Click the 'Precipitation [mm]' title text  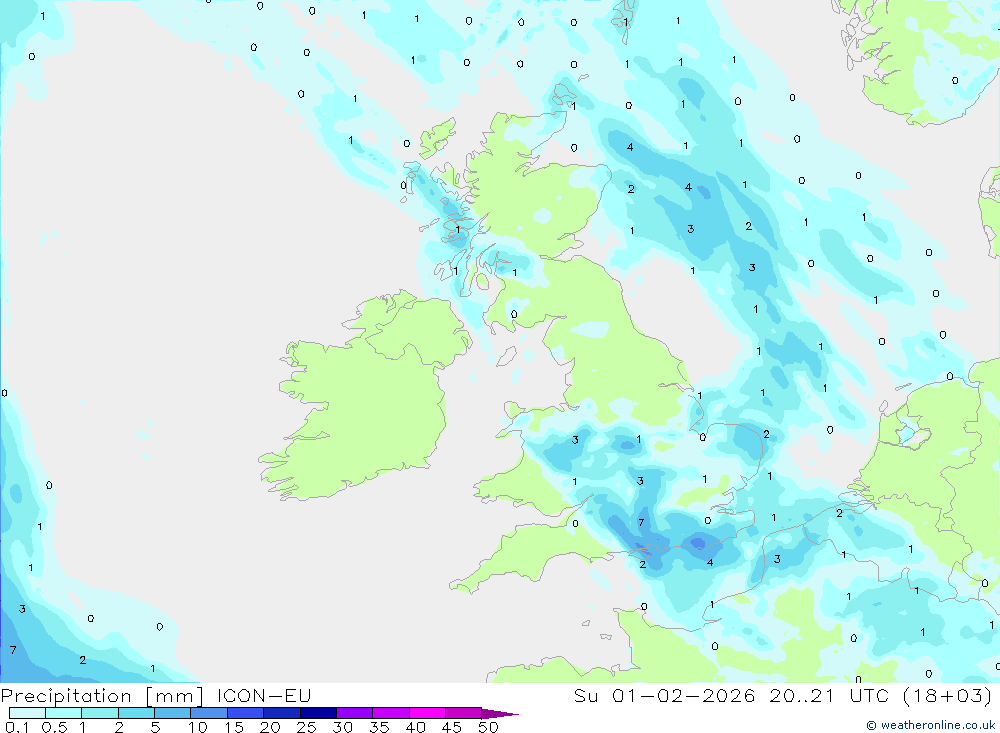(102, 695)
